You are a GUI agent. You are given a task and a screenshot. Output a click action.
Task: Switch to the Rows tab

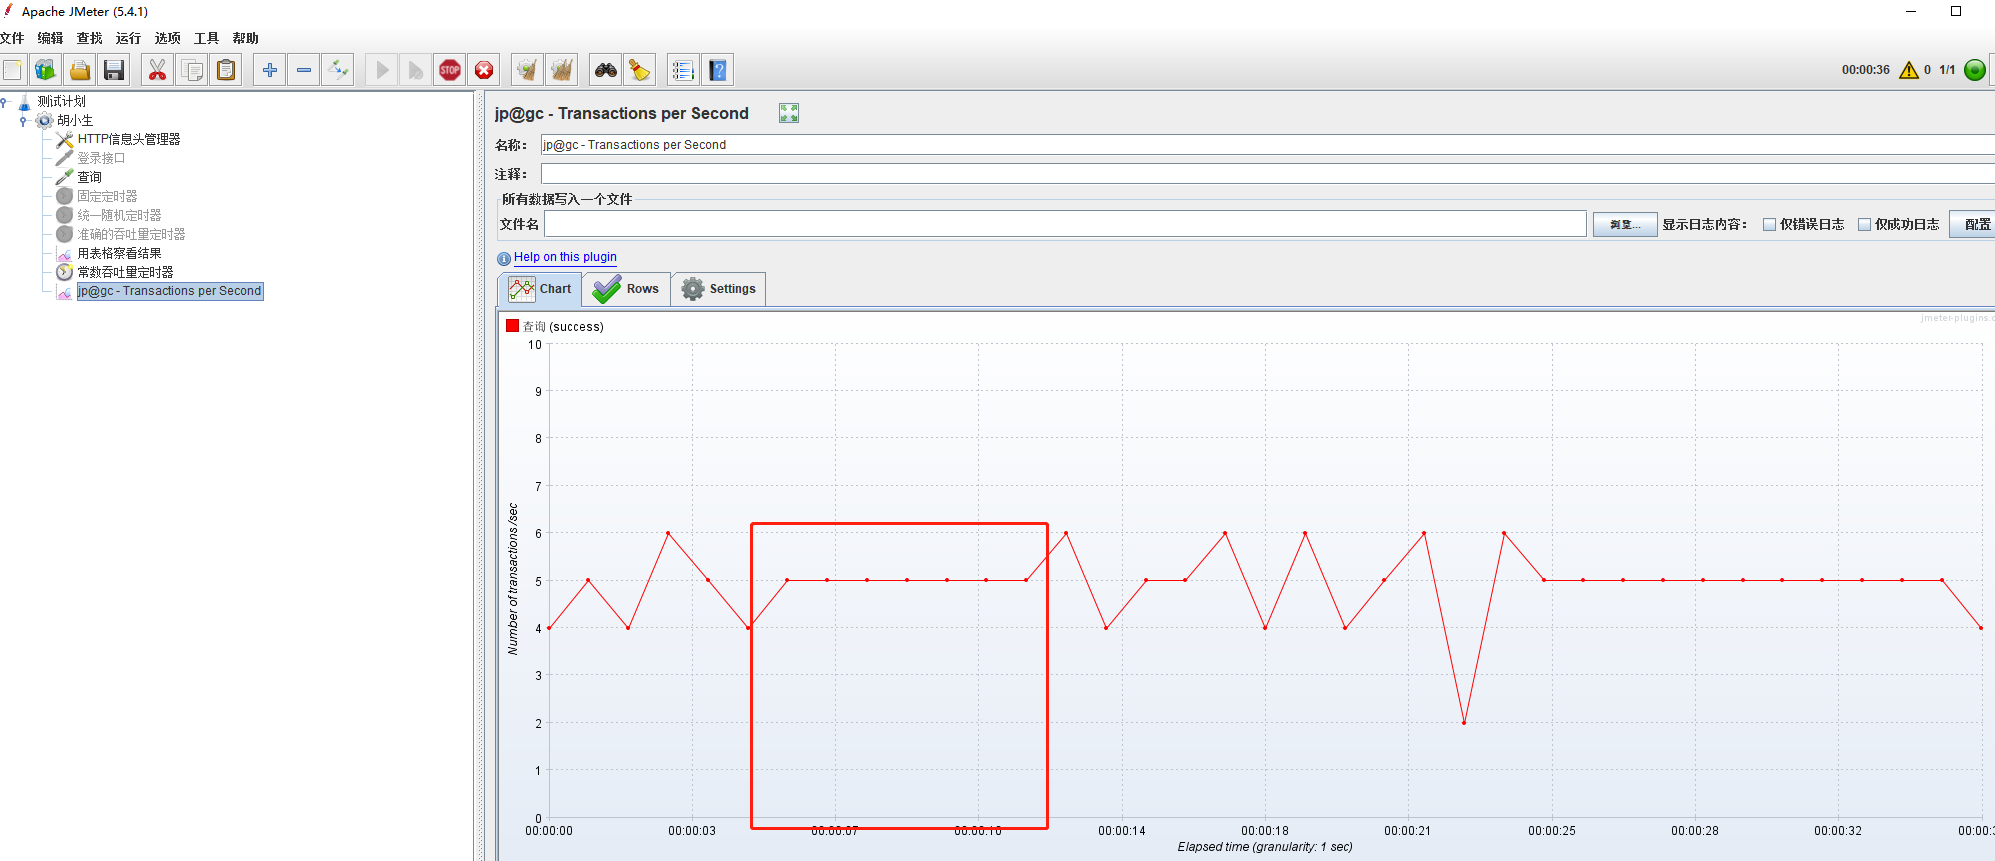[626, 289]
